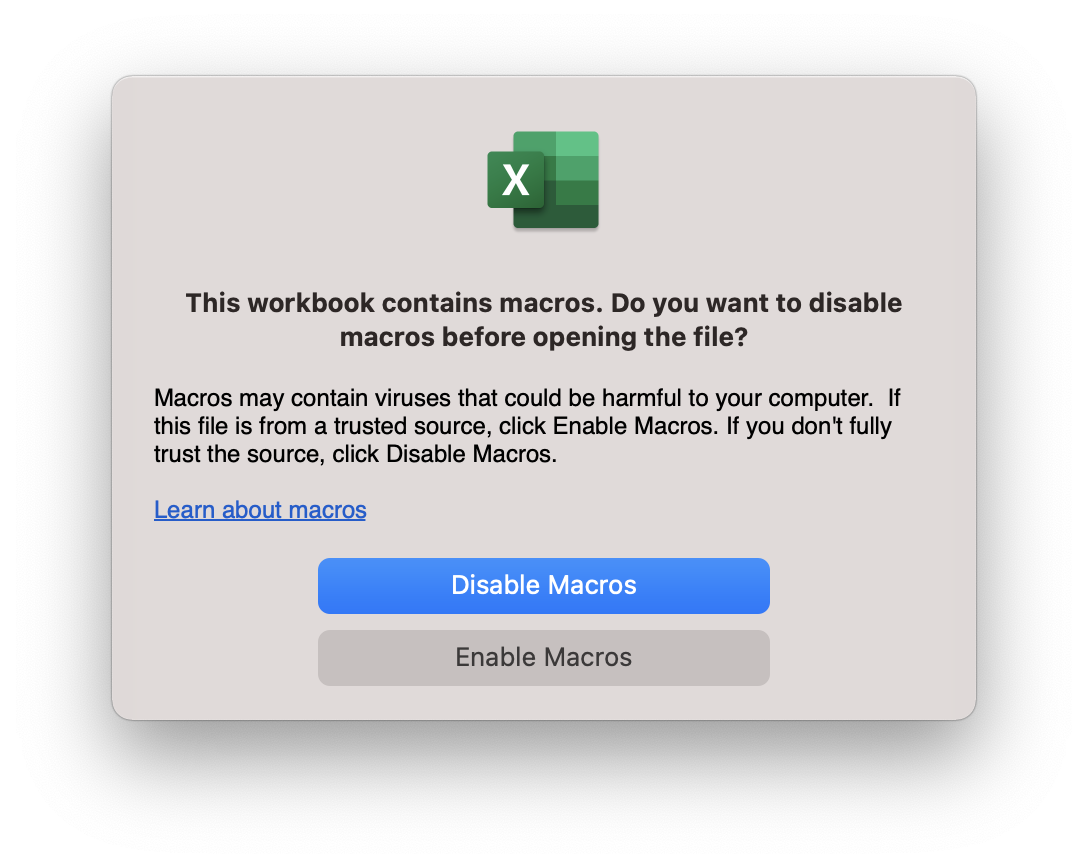
Task: Click 'Do you want to disable' heading text
Action: coord(756,303)
